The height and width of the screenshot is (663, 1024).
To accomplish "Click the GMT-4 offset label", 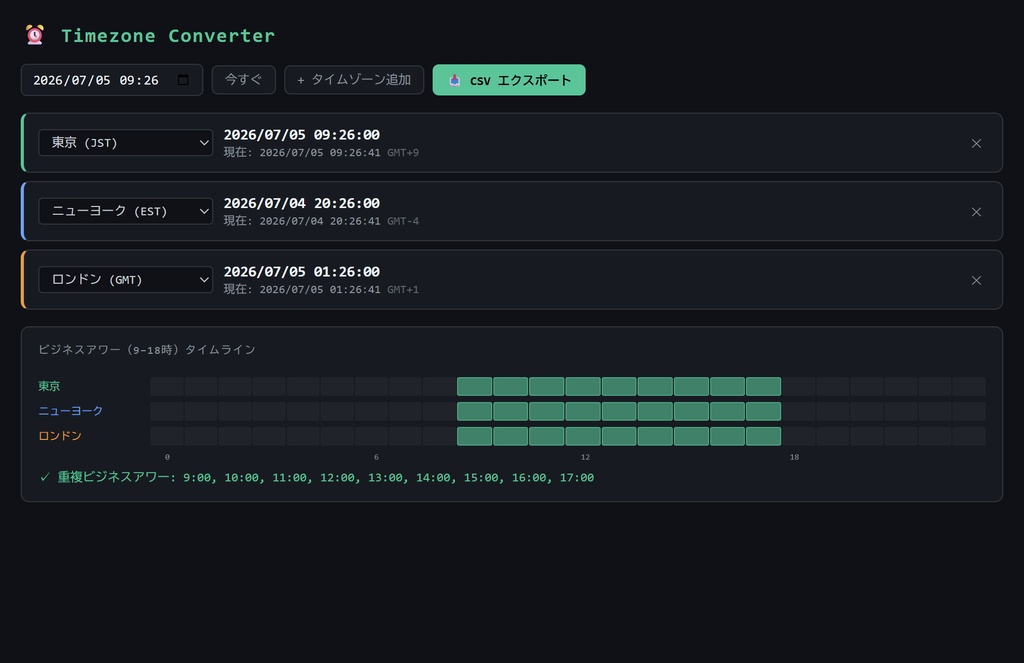I will tap(403, 221).
